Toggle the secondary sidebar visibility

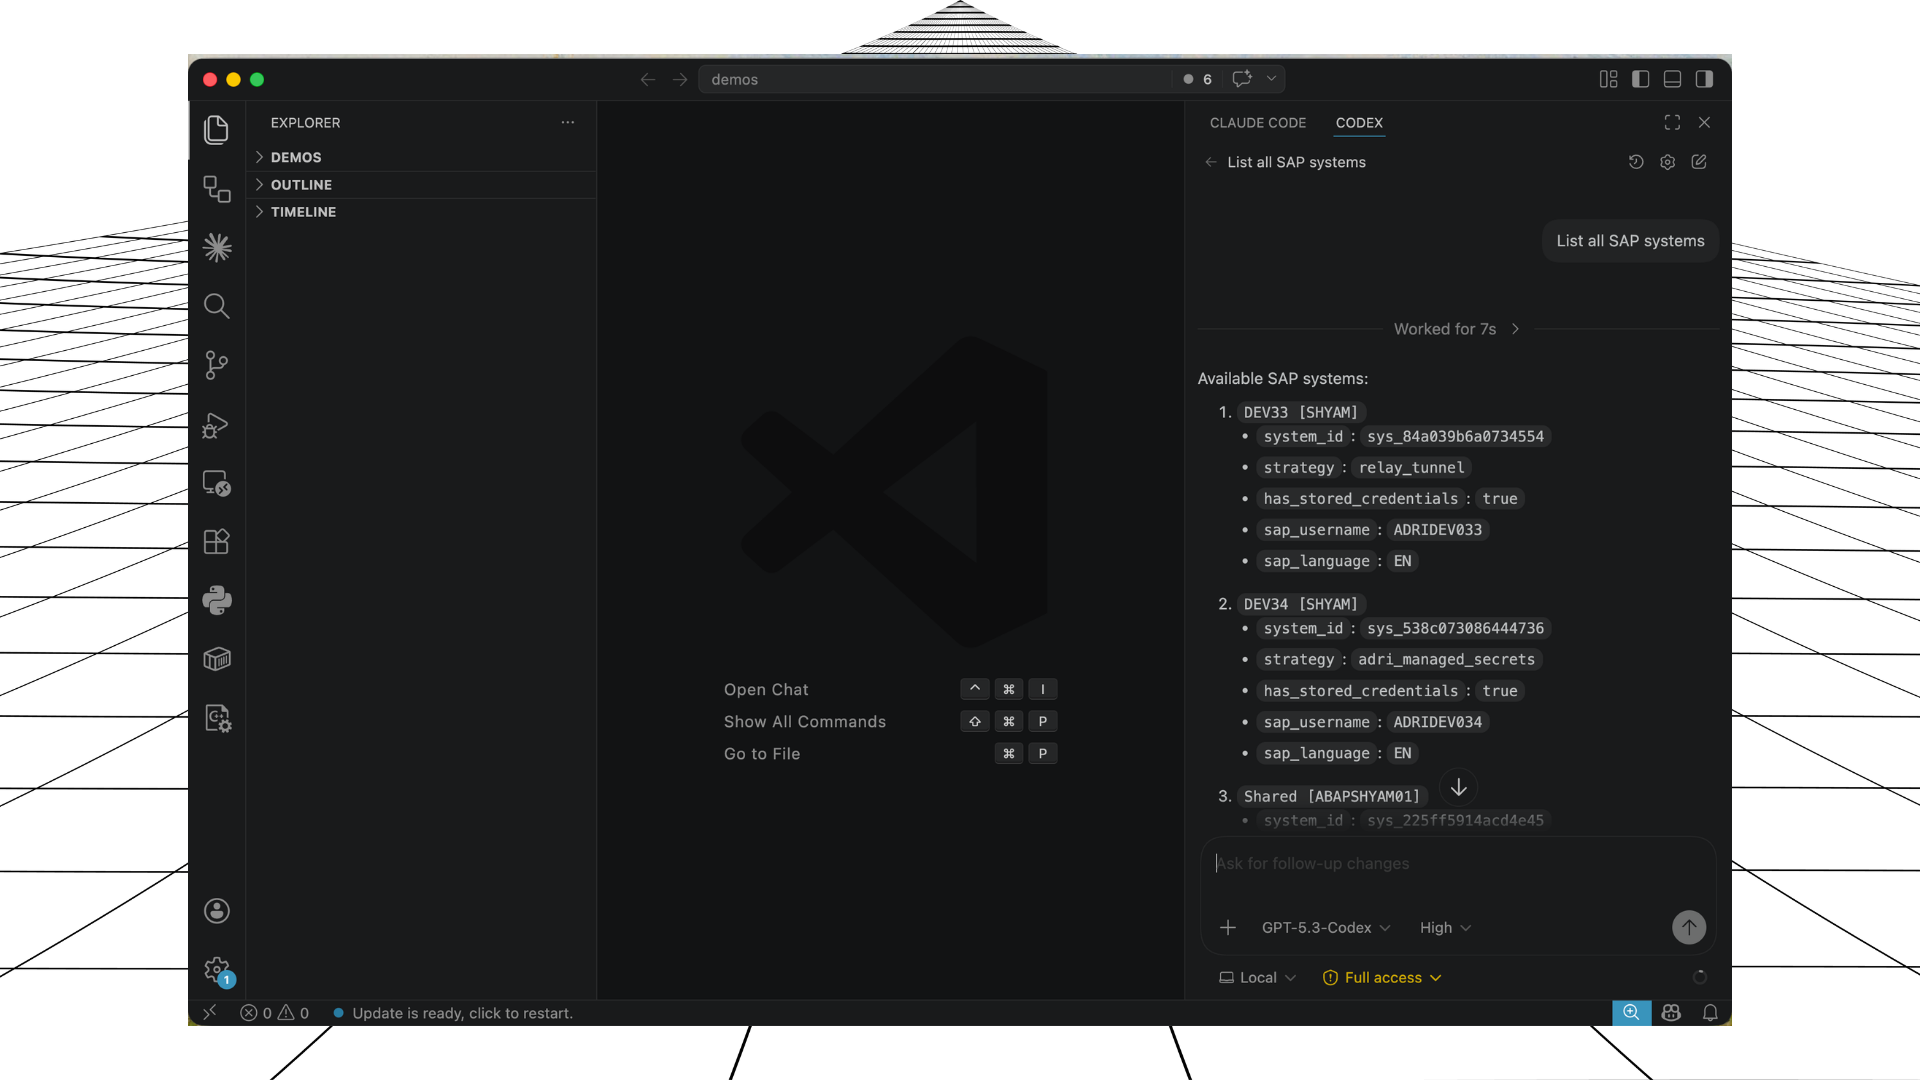point(1706,79)
